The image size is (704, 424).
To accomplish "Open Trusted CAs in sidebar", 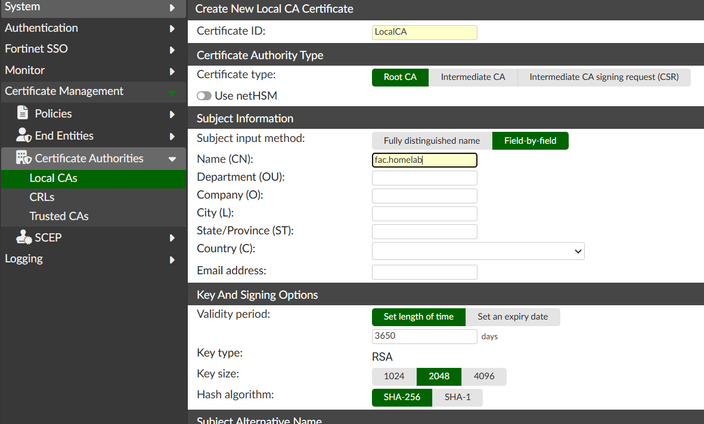I will coord(58,216).
